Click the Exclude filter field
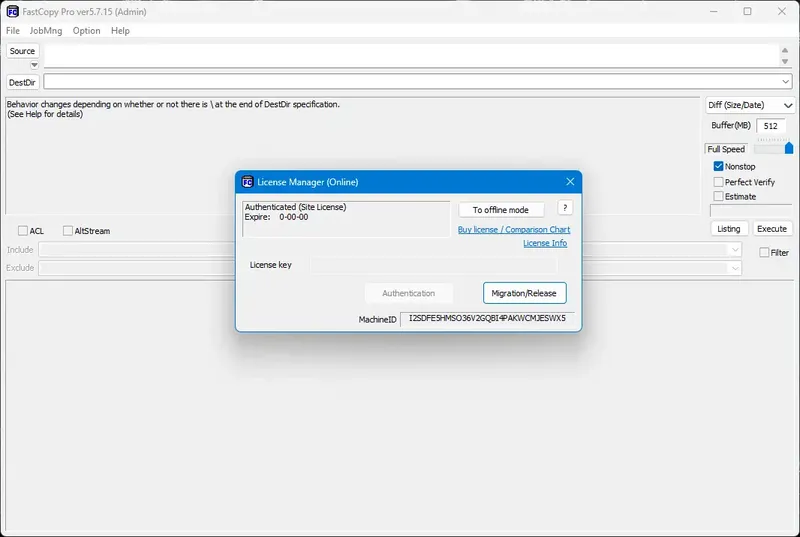The image size is (800, 537). pyautogui.click(x=390, y=268)
